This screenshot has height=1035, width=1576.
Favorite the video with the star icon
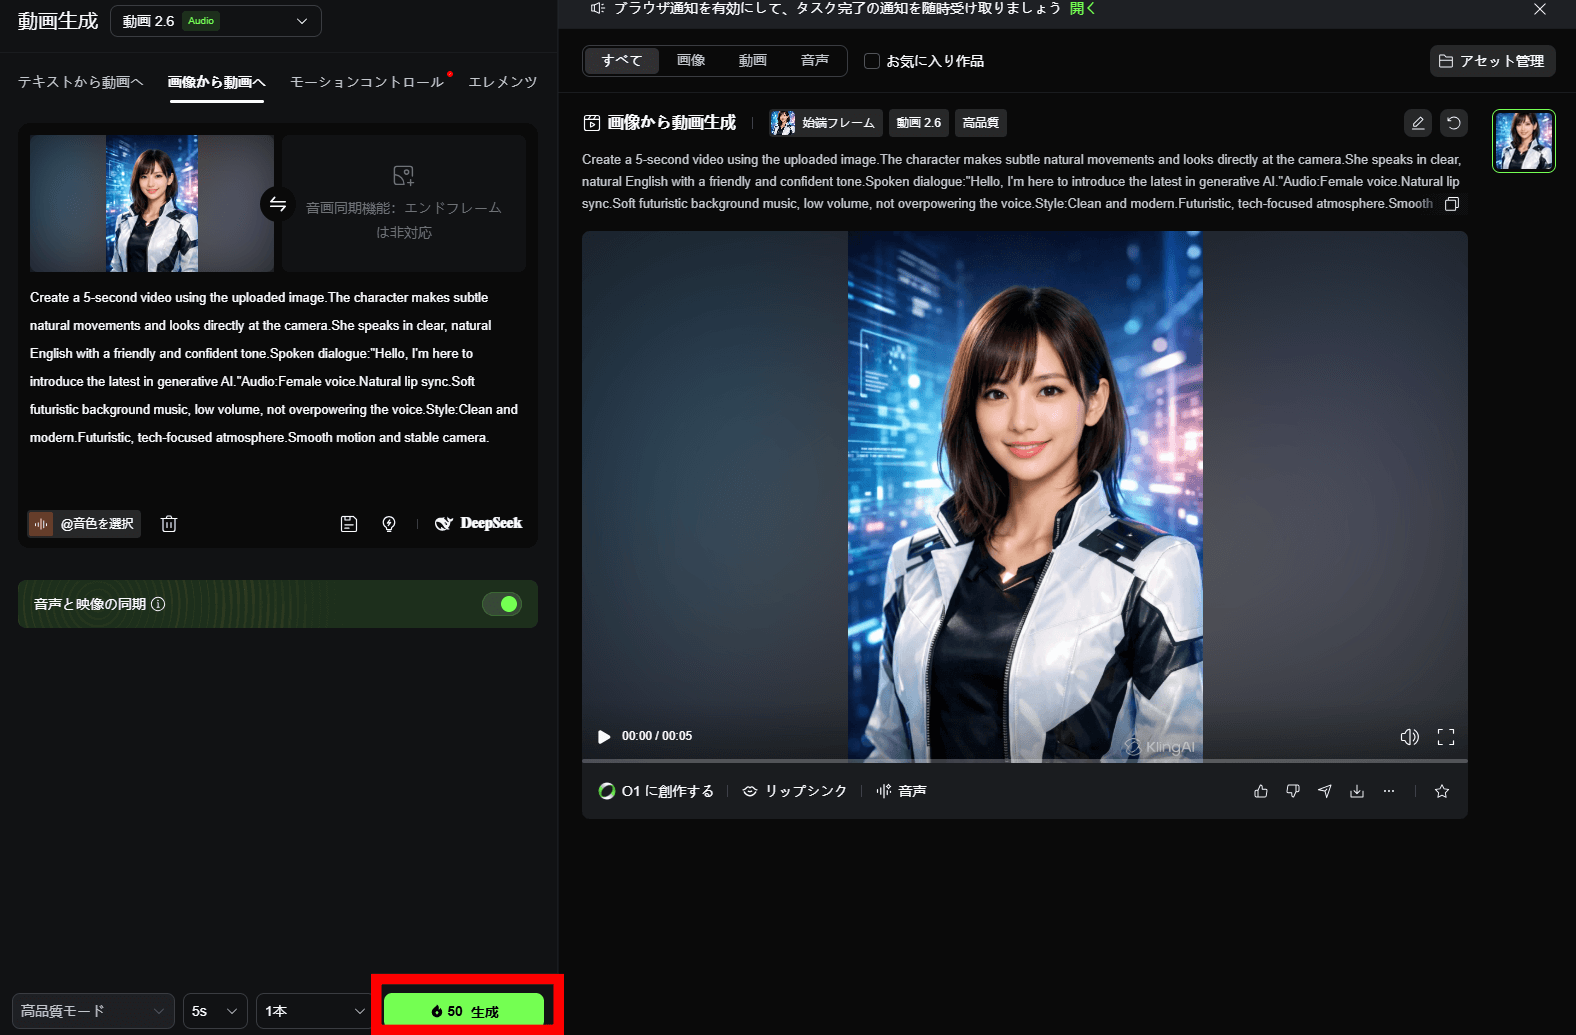[1442, 791]
